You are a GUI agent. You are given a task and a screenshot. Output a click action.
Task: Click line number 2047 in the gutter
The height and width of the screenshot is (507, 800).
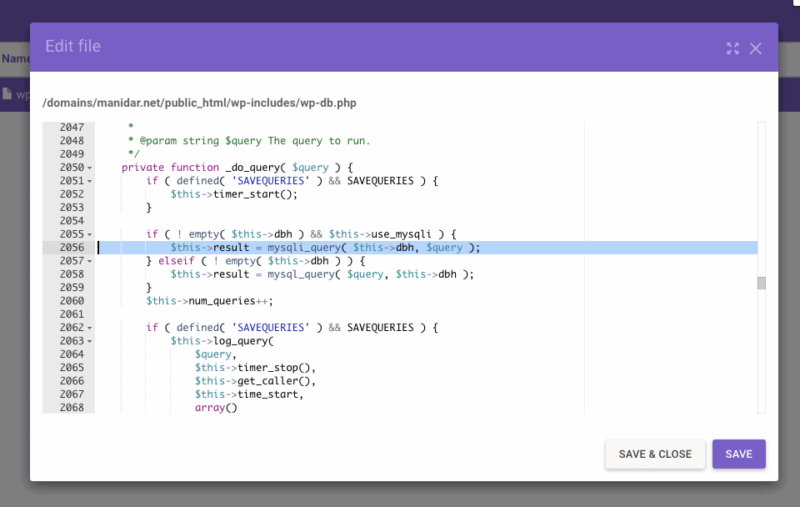pyautogui.click(x=71, y=128)
